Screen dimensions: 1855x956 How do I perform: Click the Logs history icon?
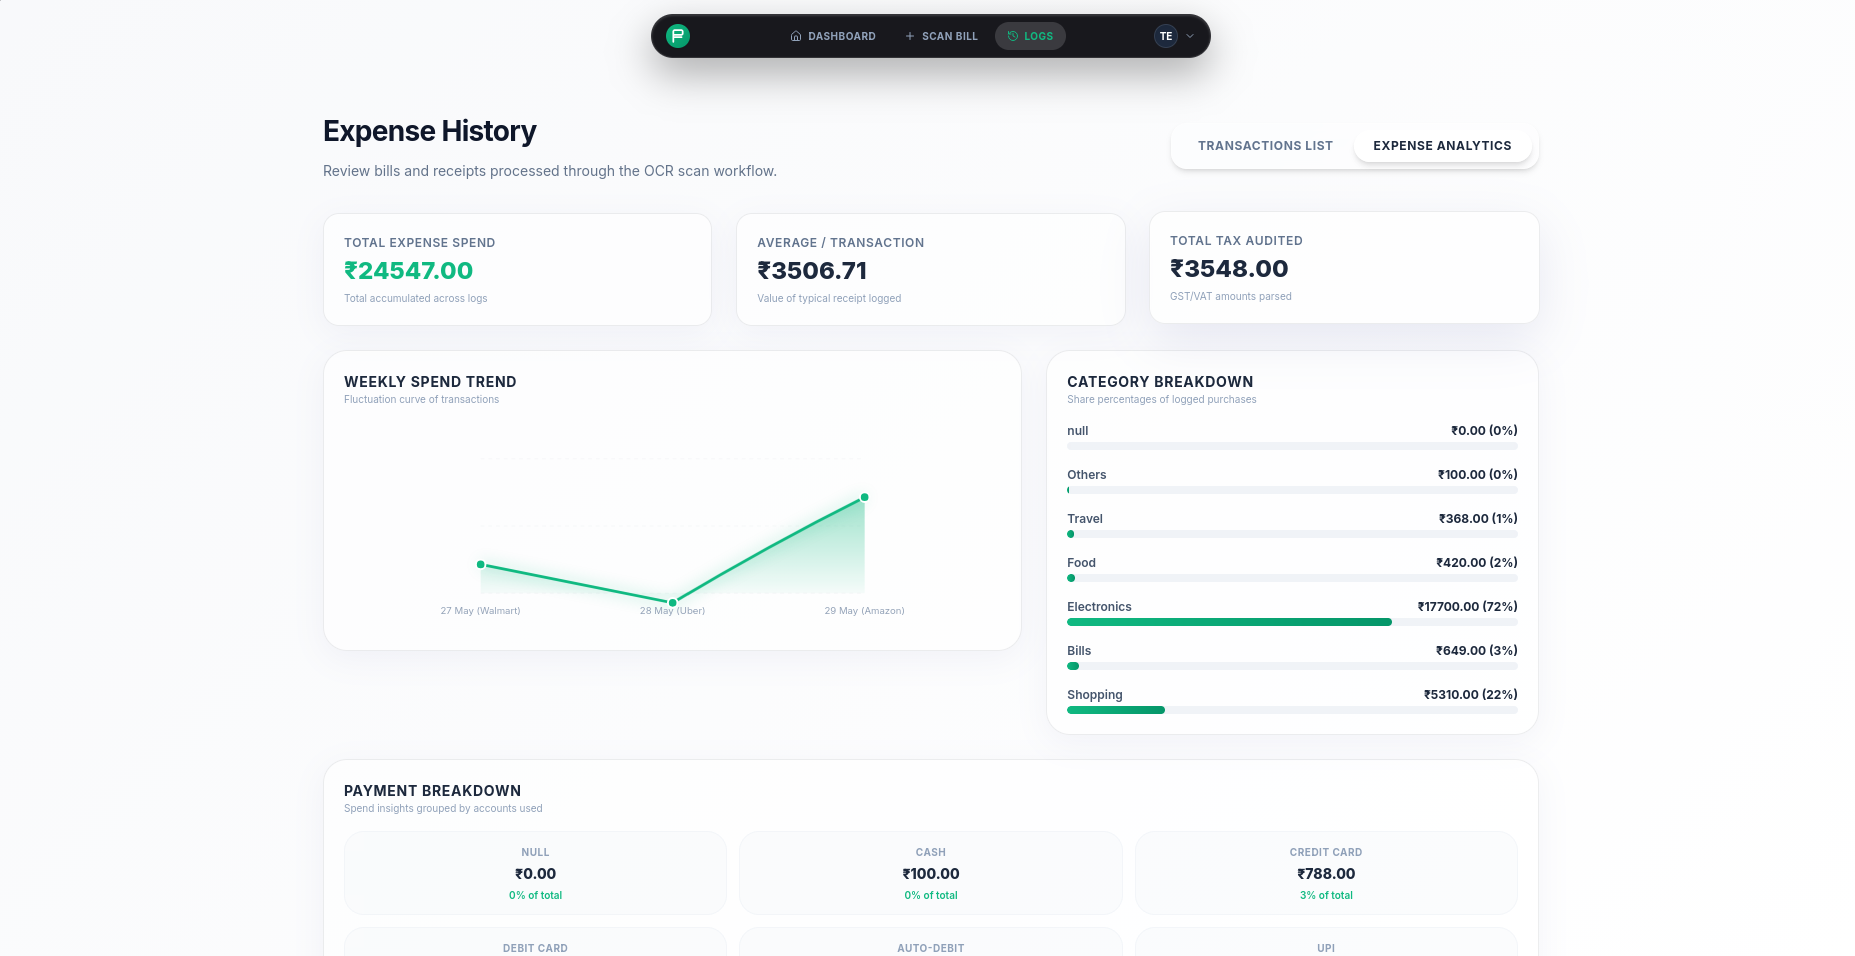pos(1013,36)
